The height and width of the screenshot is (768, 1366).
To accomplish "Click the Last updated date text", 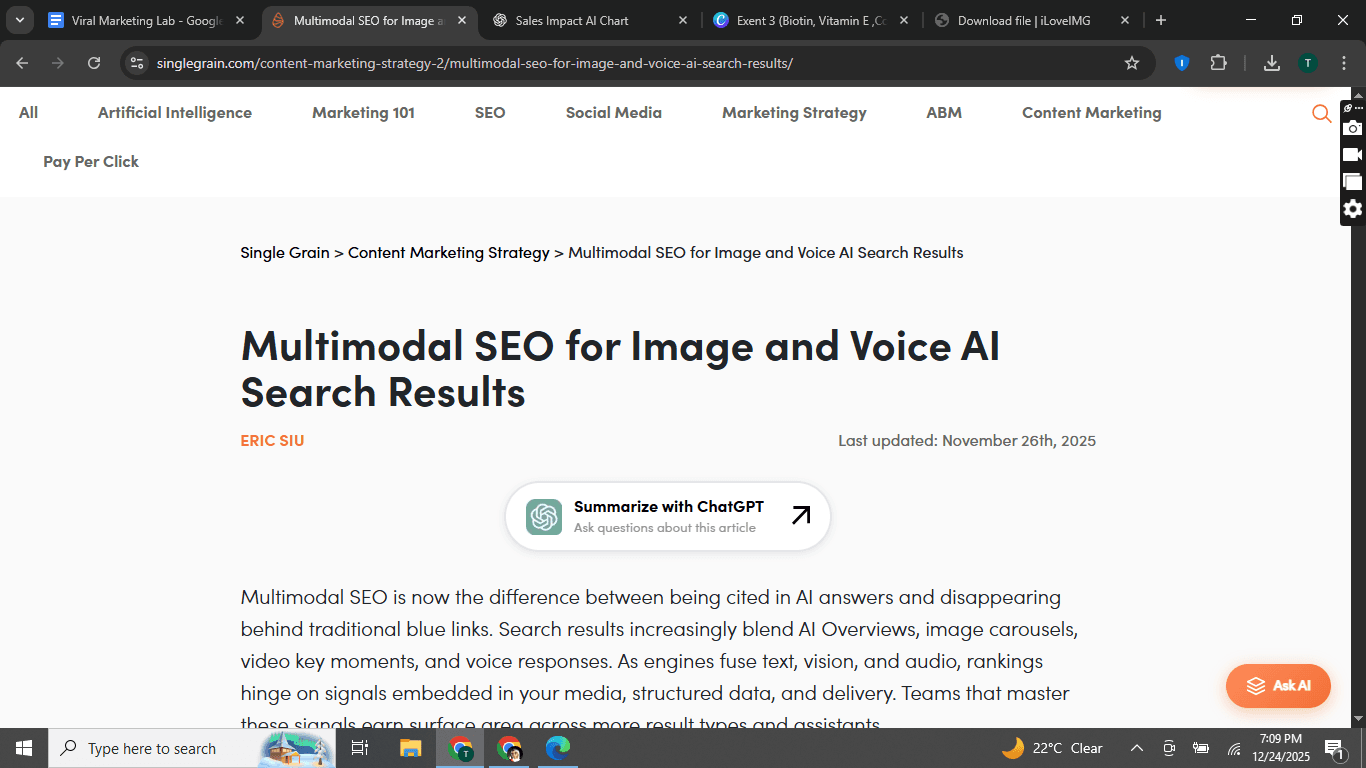I will (967, 441).
